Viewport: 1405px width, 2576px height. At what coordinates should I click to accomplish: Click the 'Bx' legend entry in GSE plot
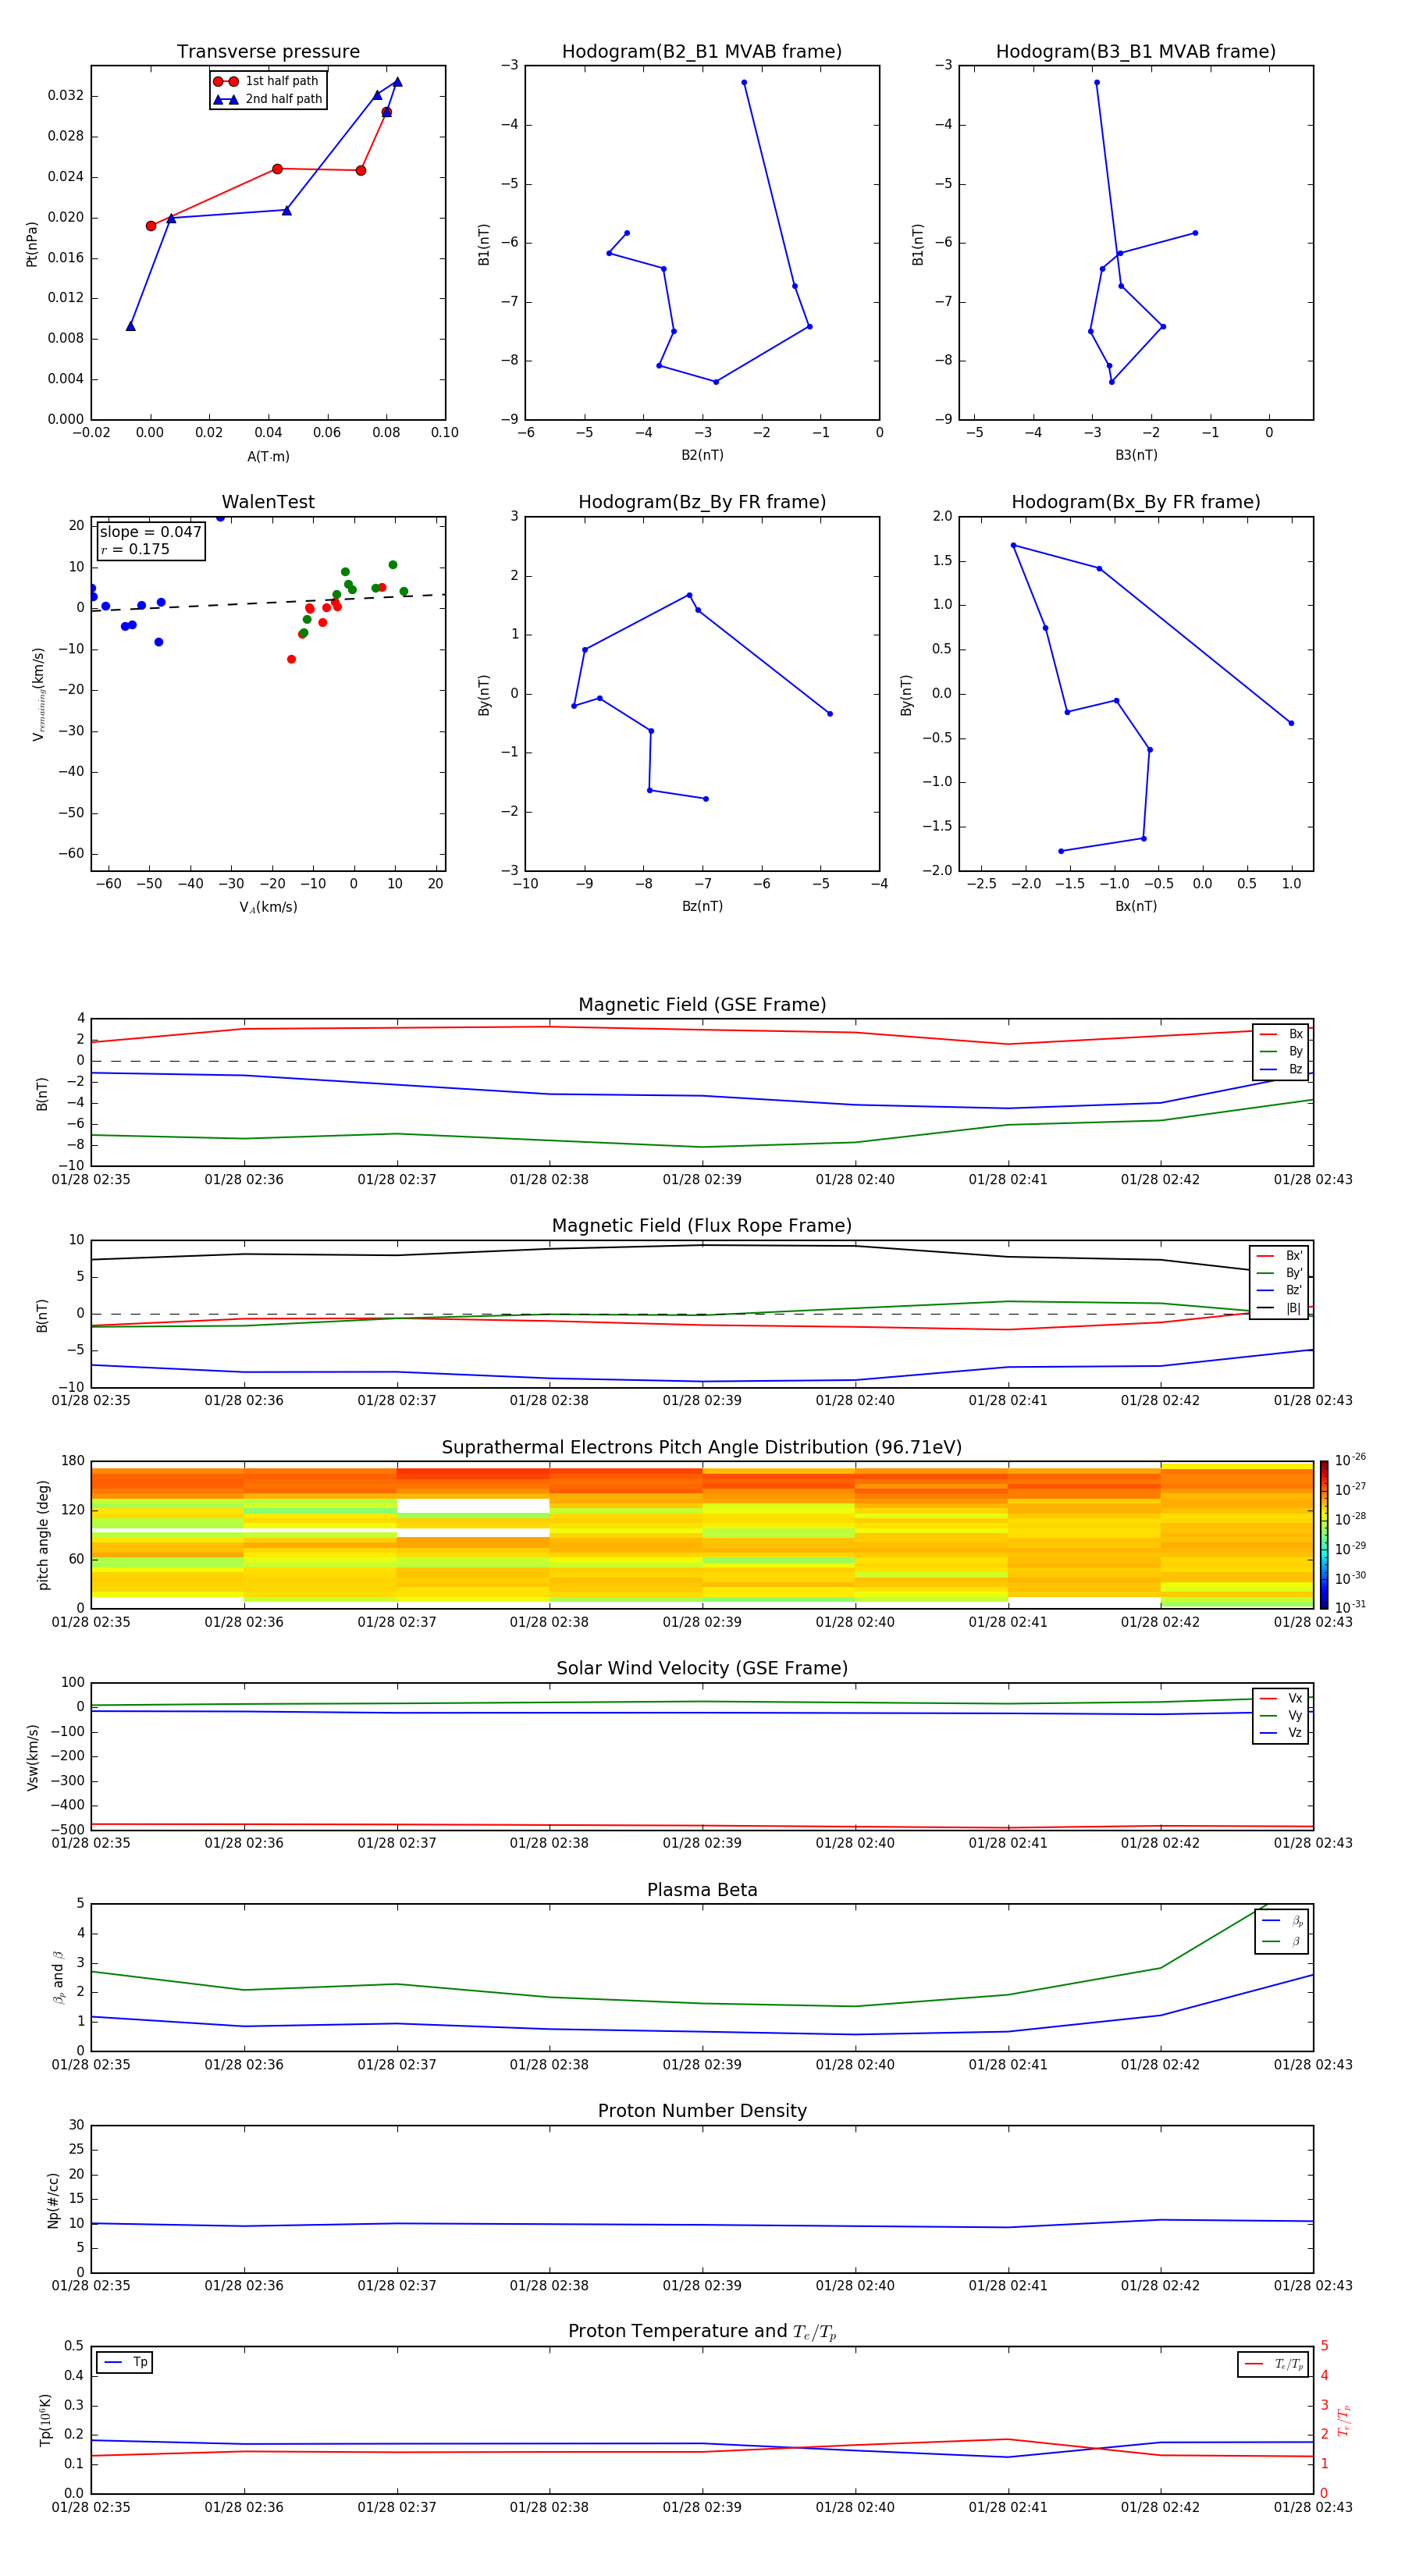(1281, 1034)
